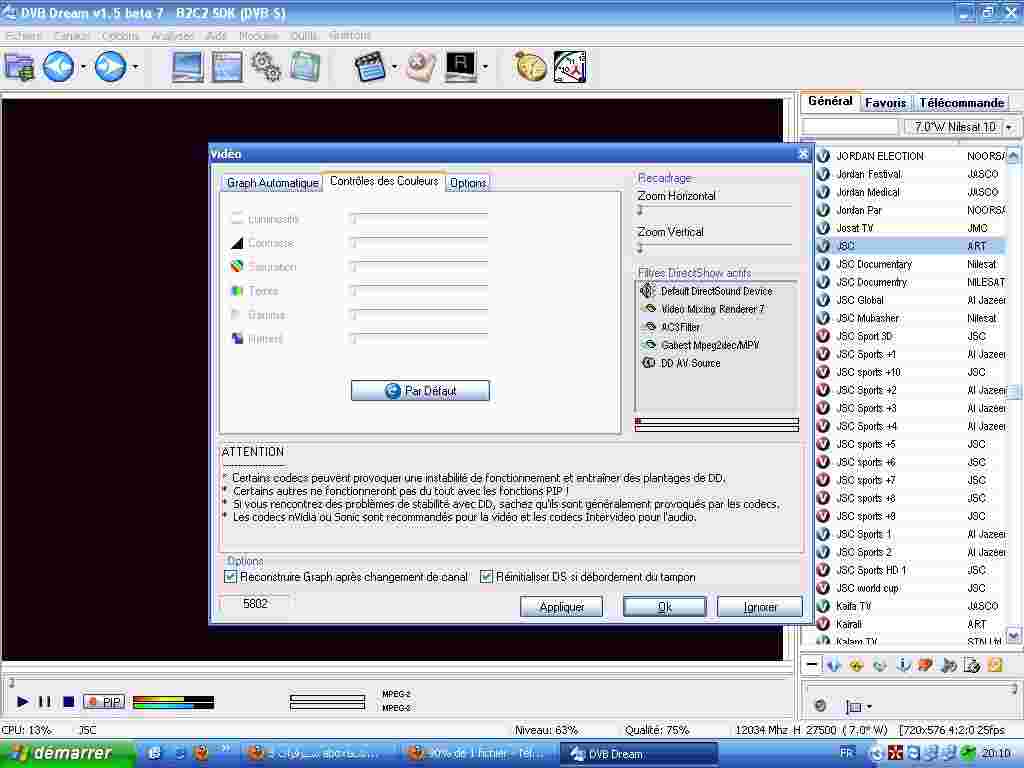Image resolution: width=1024 pixels, height=768 pixels.
Task: Click the Ignorer button
Action: 760,607
